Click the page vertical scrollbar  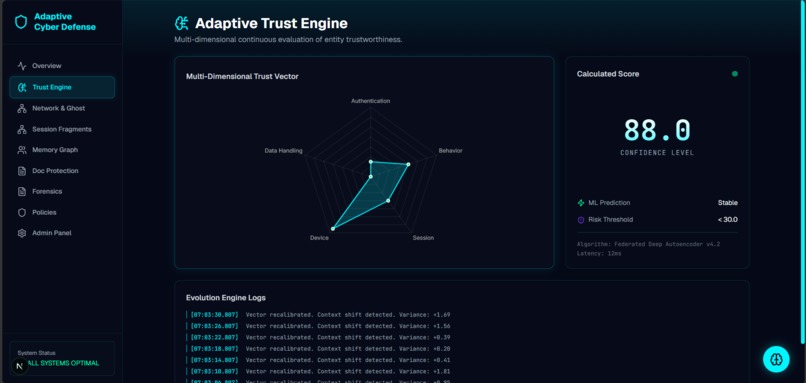click(803, 172)
